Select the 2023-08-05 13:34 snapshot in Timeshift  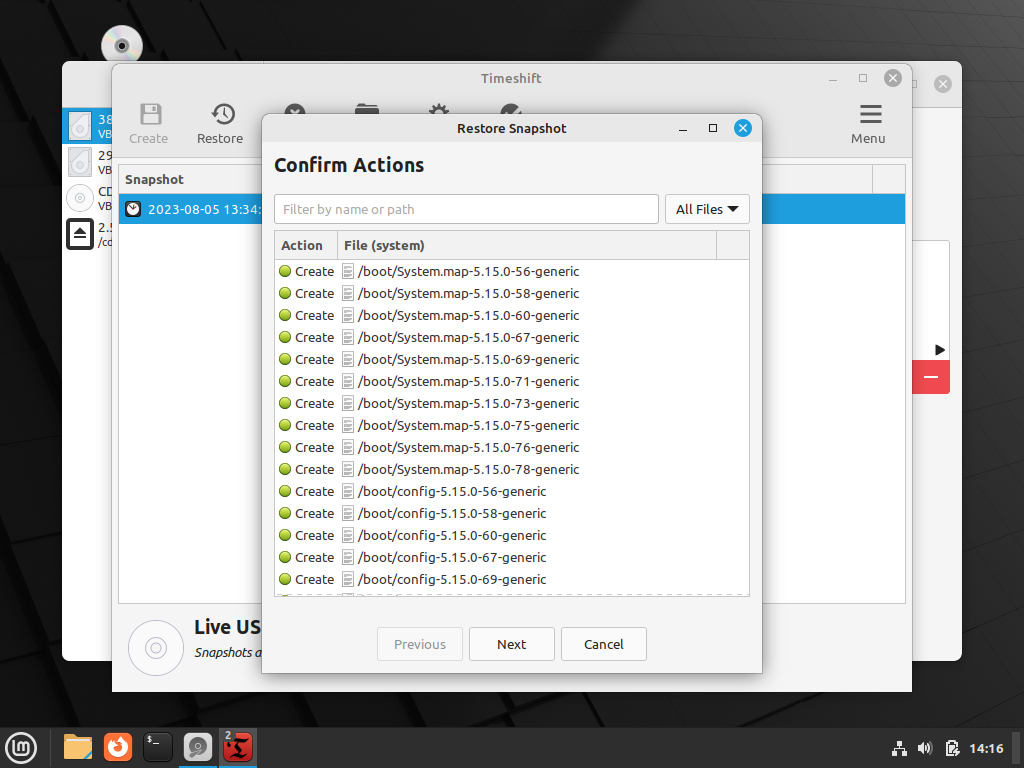[191, 210]
